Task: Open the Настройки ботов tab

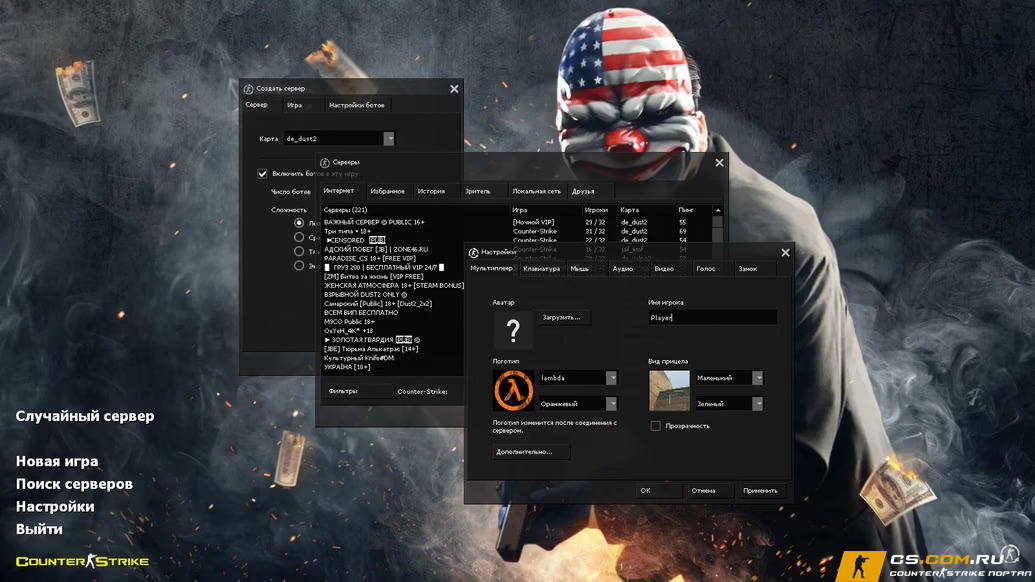Action: click(356, 105)
